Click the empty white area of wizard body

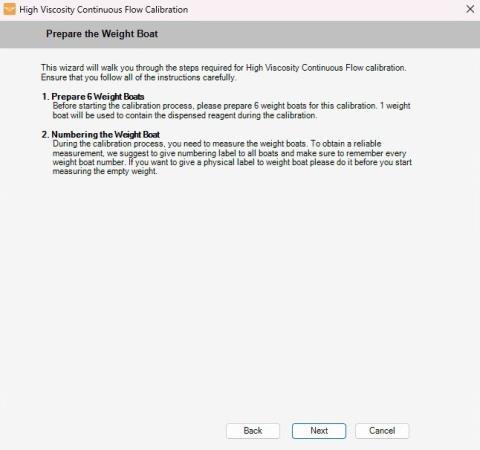click(240, 283)
